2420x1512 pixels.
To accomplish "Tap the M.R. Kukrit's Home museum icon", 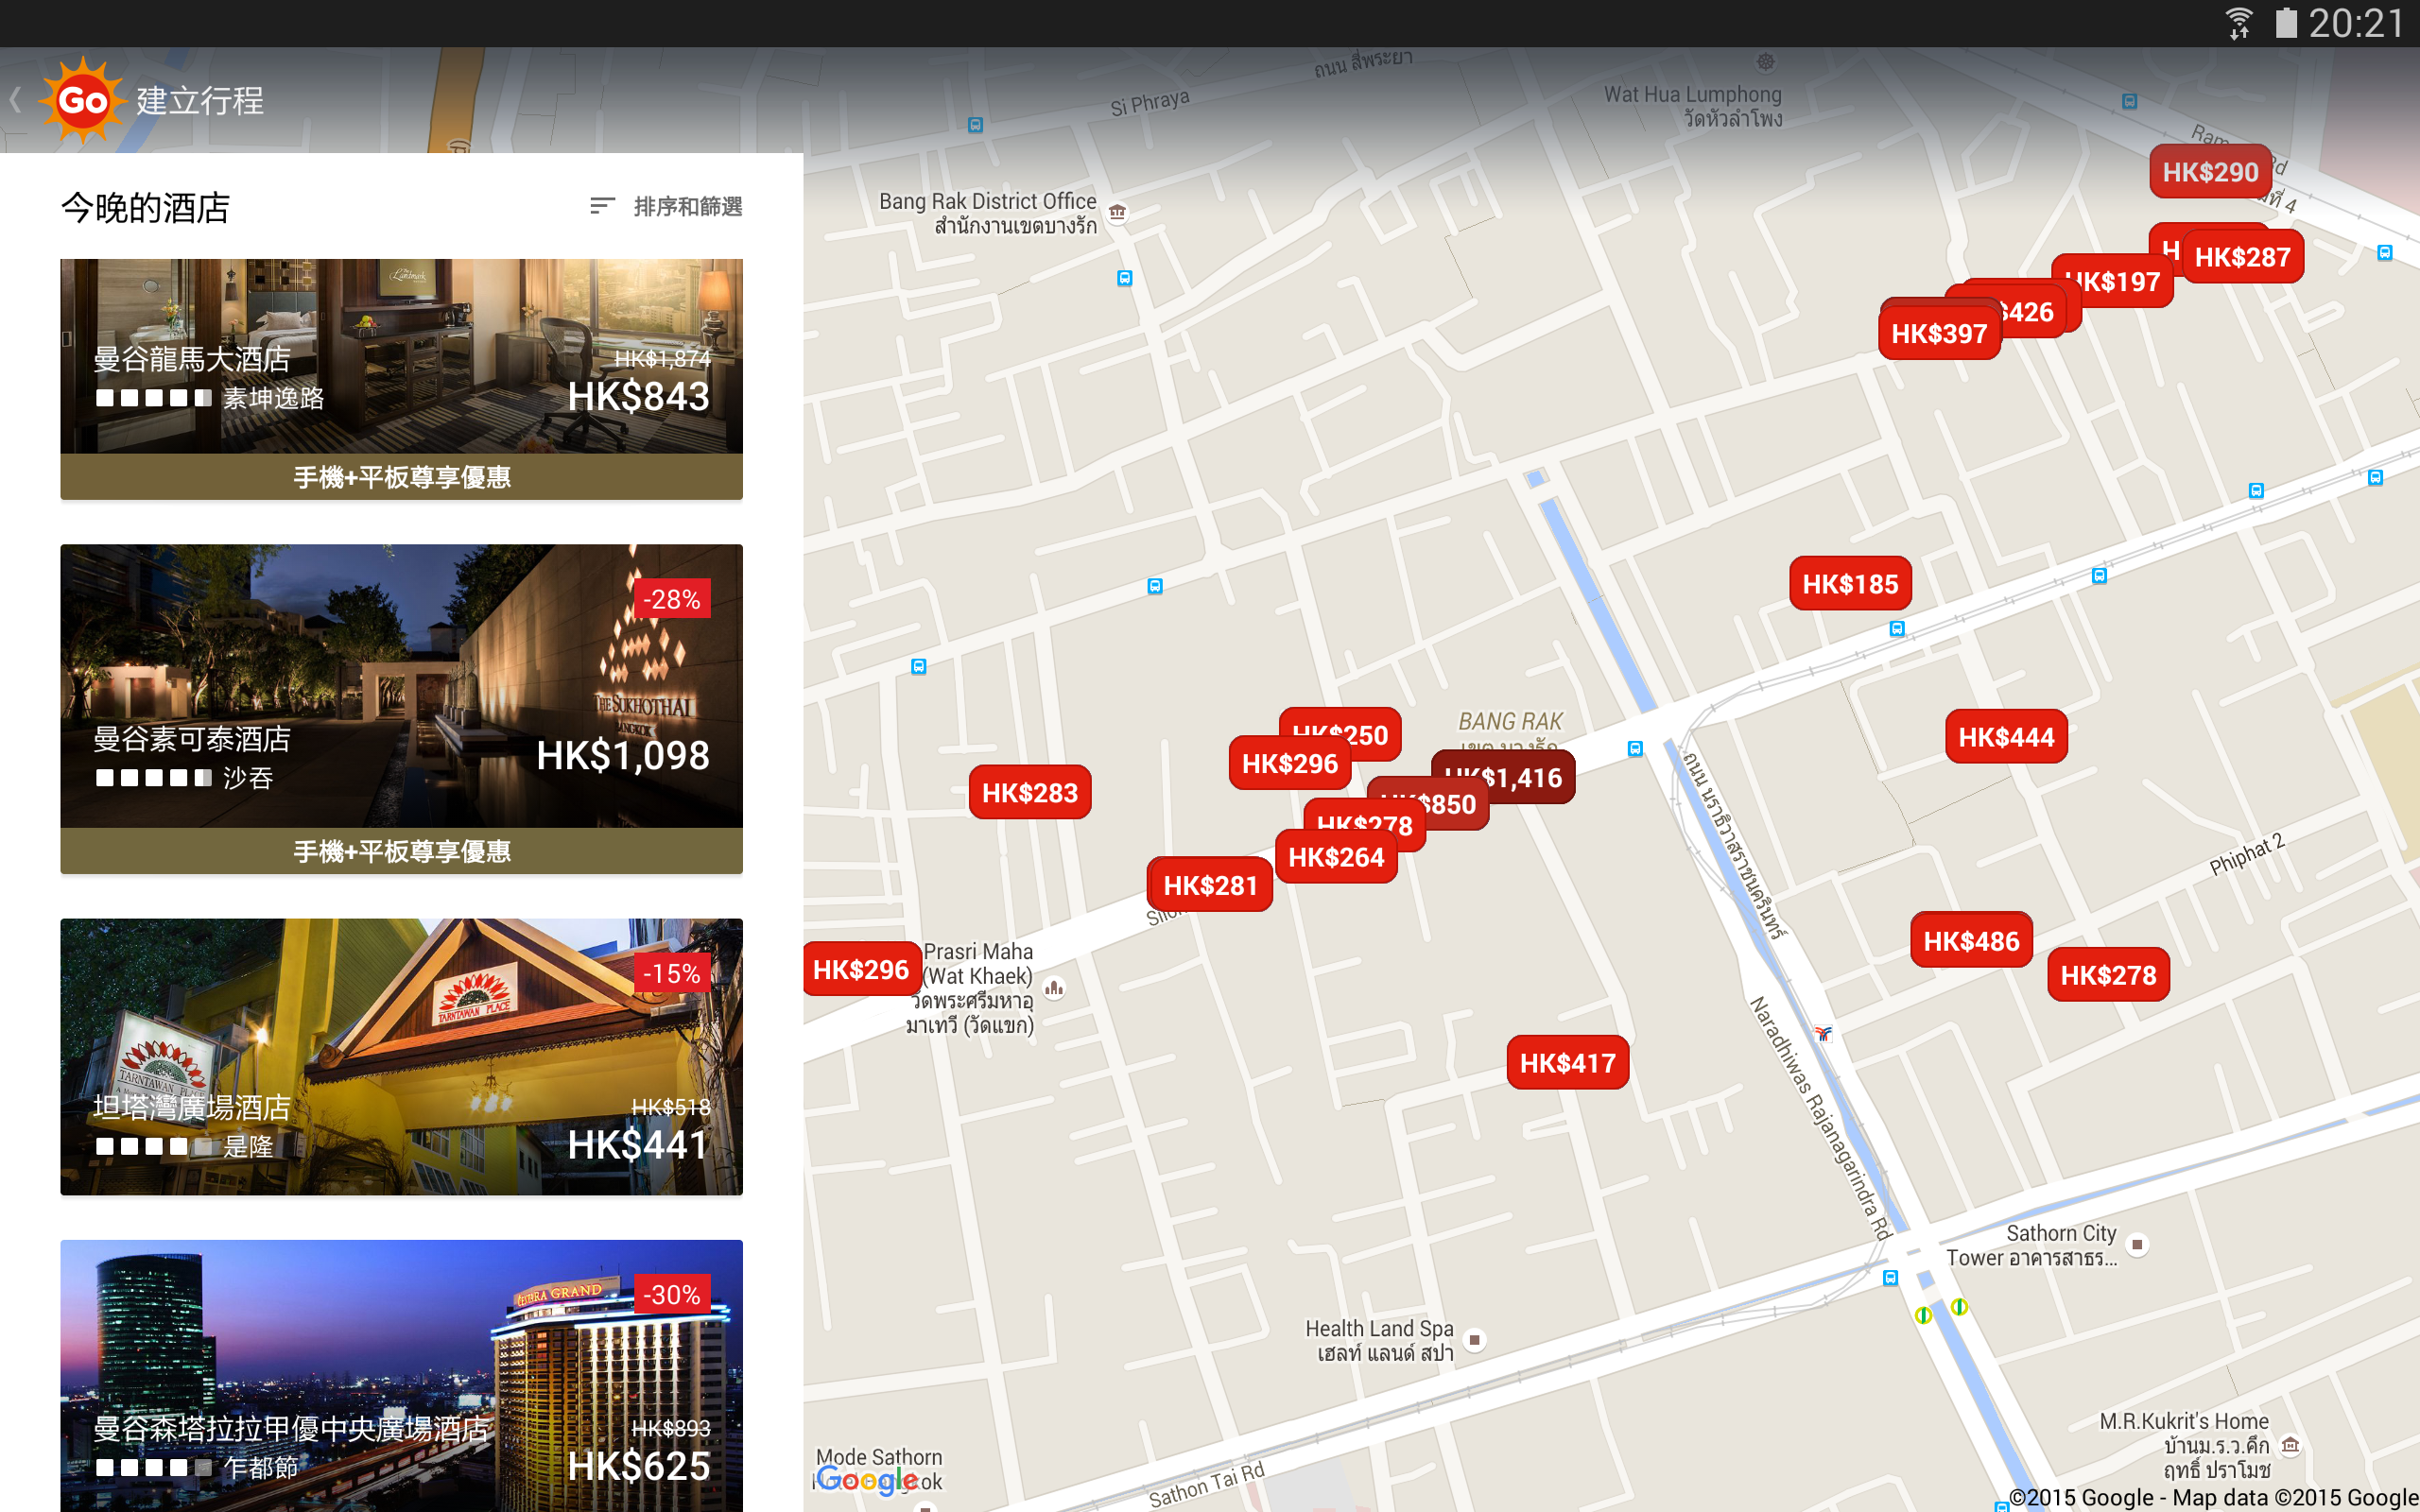I will [2290, 1445].
